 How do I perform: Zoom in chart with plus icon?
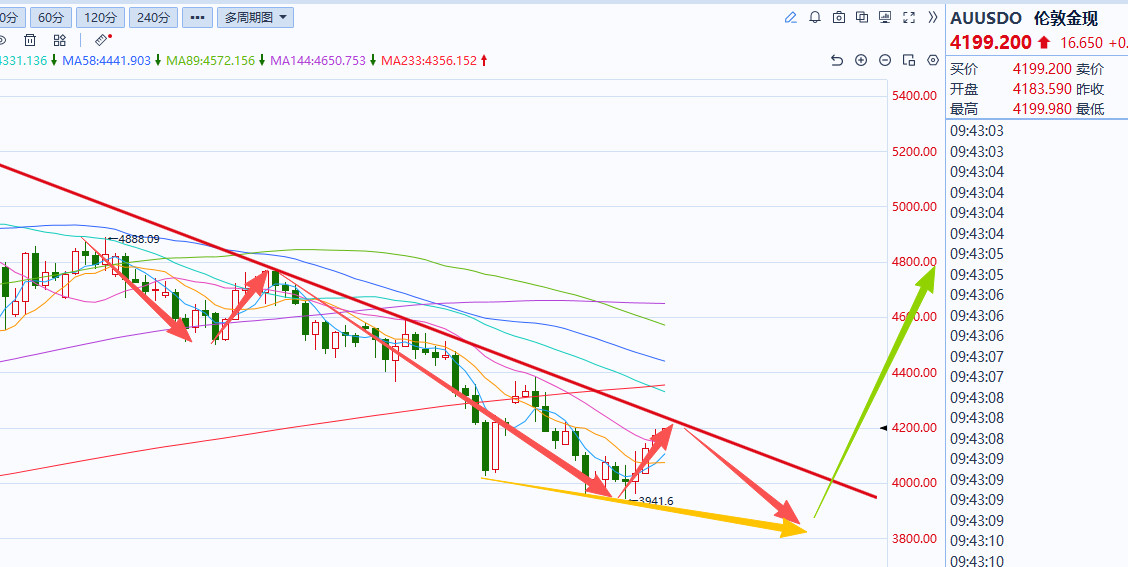click(x=861, y=60)
